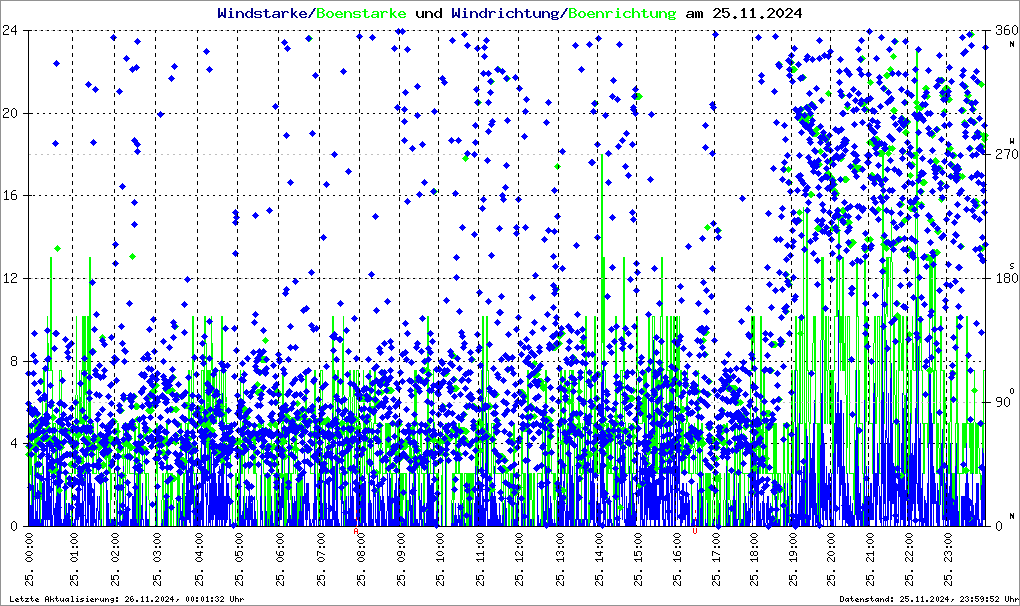Click the red 'A' sunrise marker near 08:00

point(356,531)
